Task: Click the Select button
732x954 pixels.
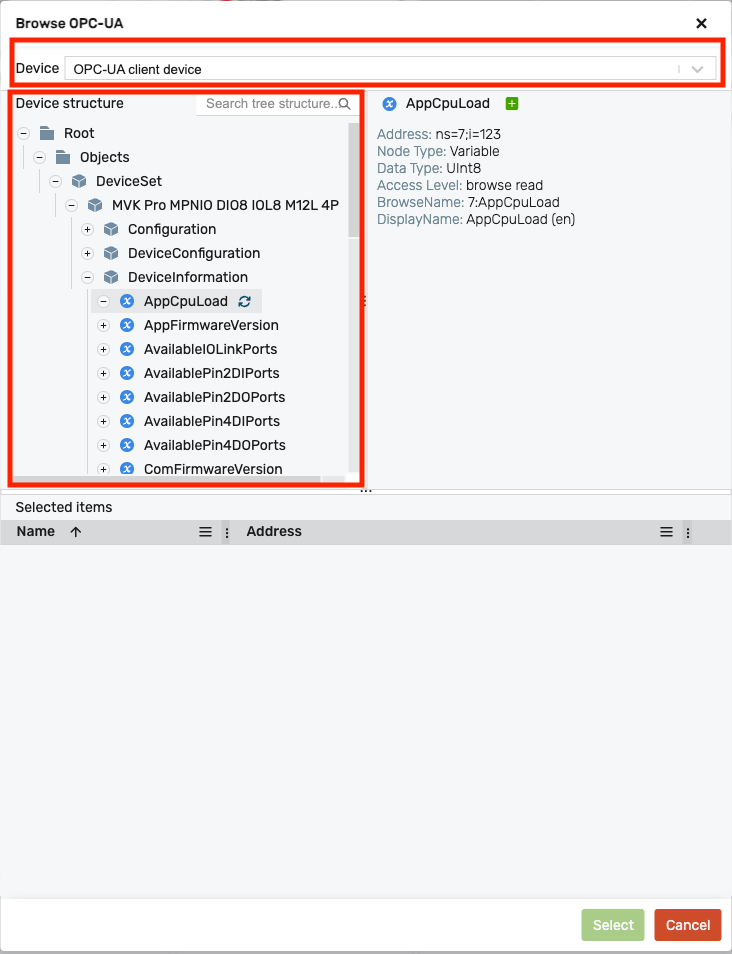Action: pyautogui.click(x=613, y=925)
